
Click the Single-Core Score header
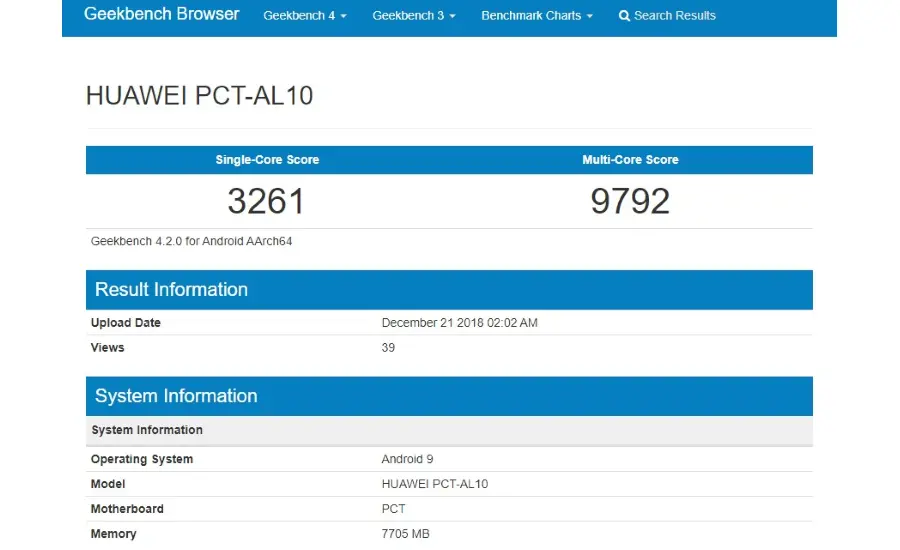pyautogui.click(x=267, y=160)
